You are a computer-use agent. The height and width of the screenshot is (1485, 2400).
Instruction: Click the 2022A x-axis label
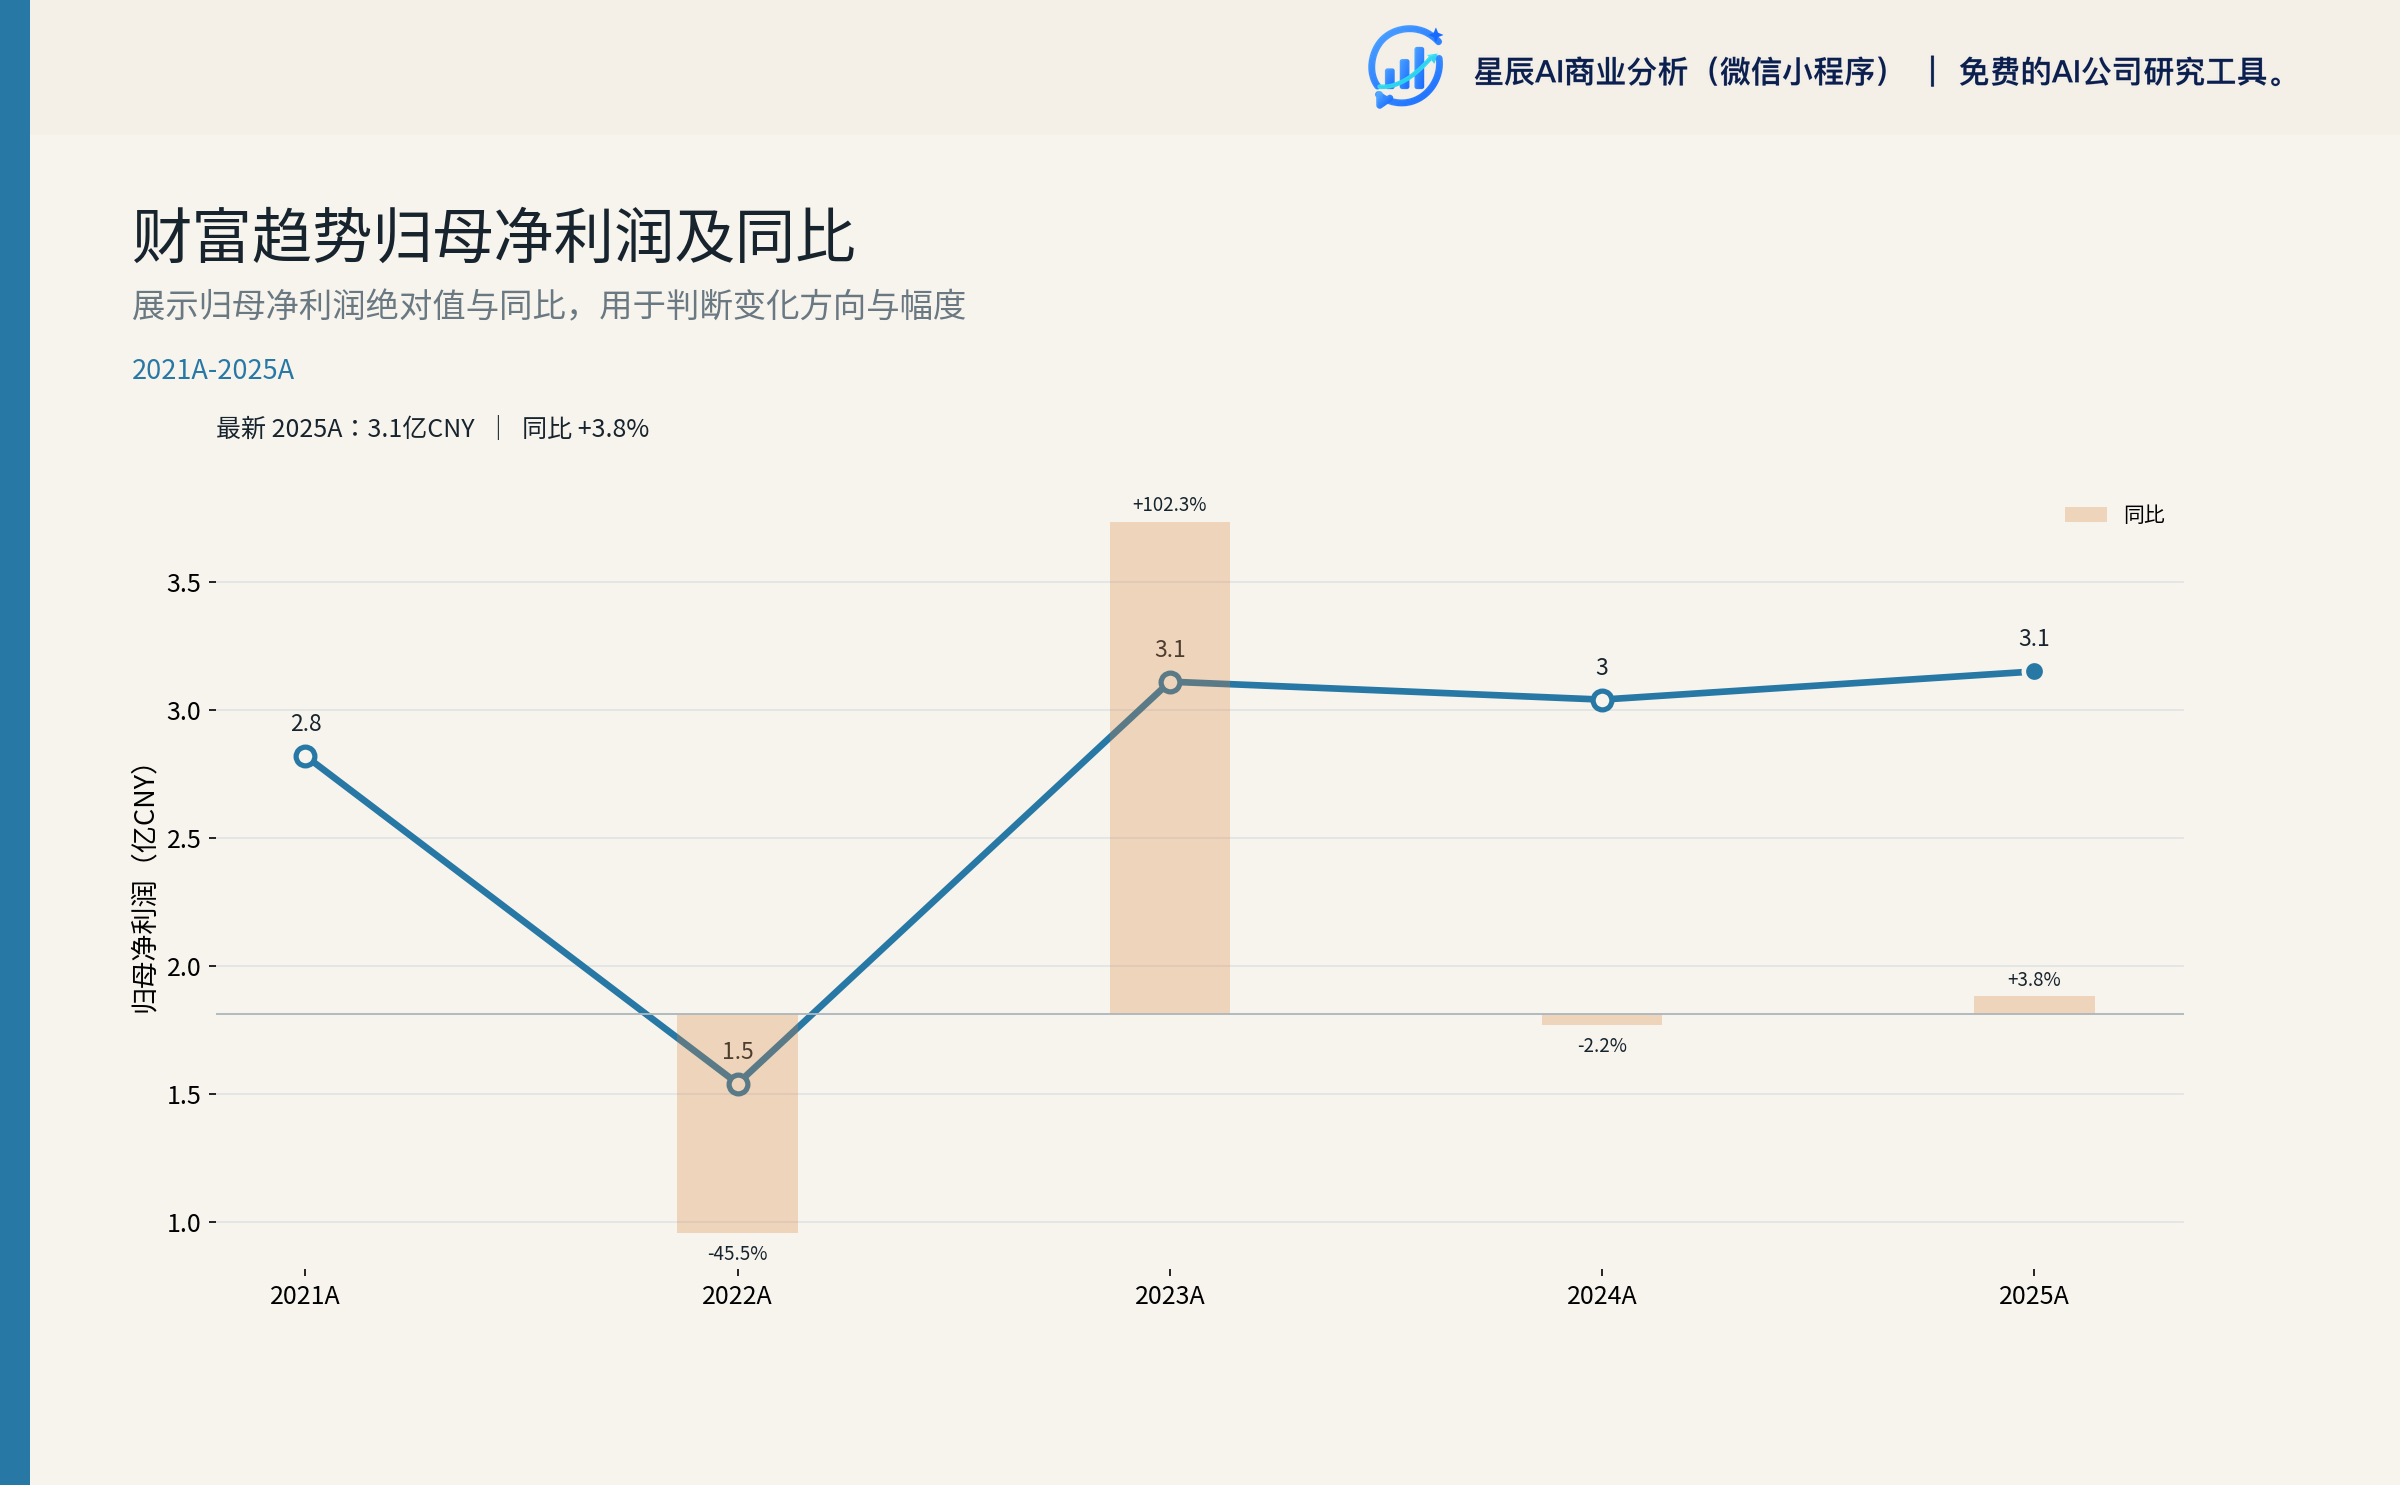point(737,1296)
